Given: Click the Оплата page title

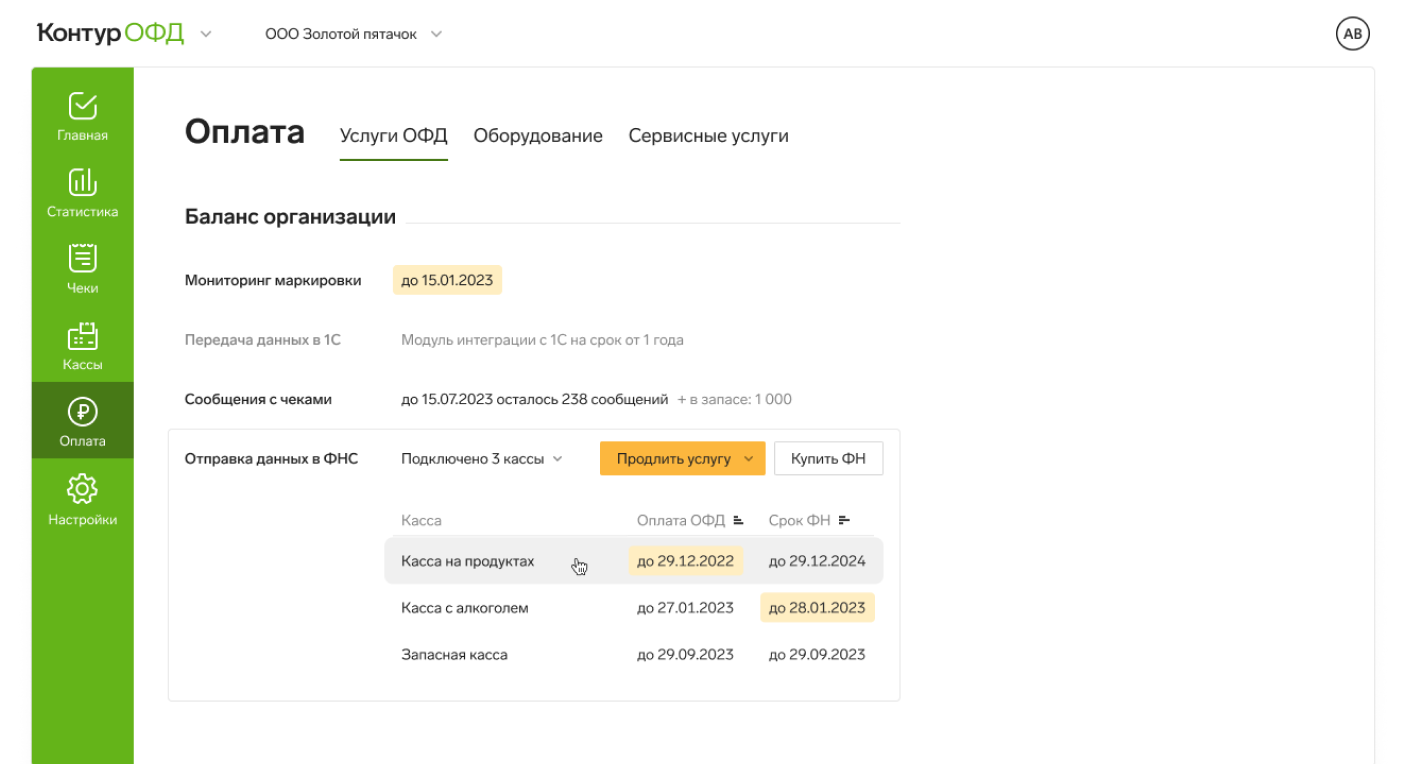Looking at the screenshot, I should click(245, 132).
